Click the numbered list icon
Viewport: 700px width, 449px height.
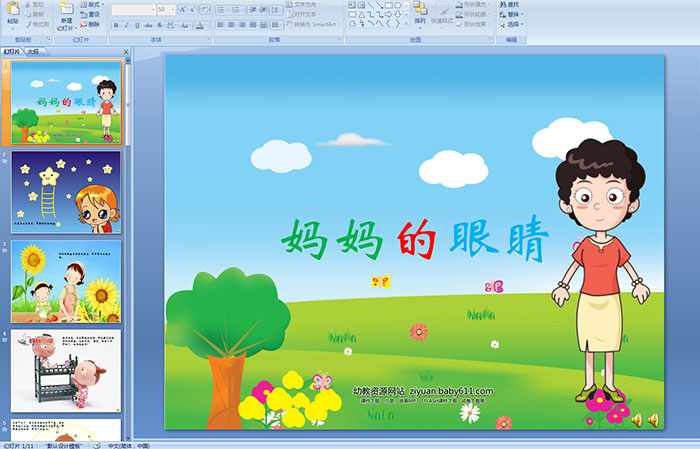[x=238, y=9]
